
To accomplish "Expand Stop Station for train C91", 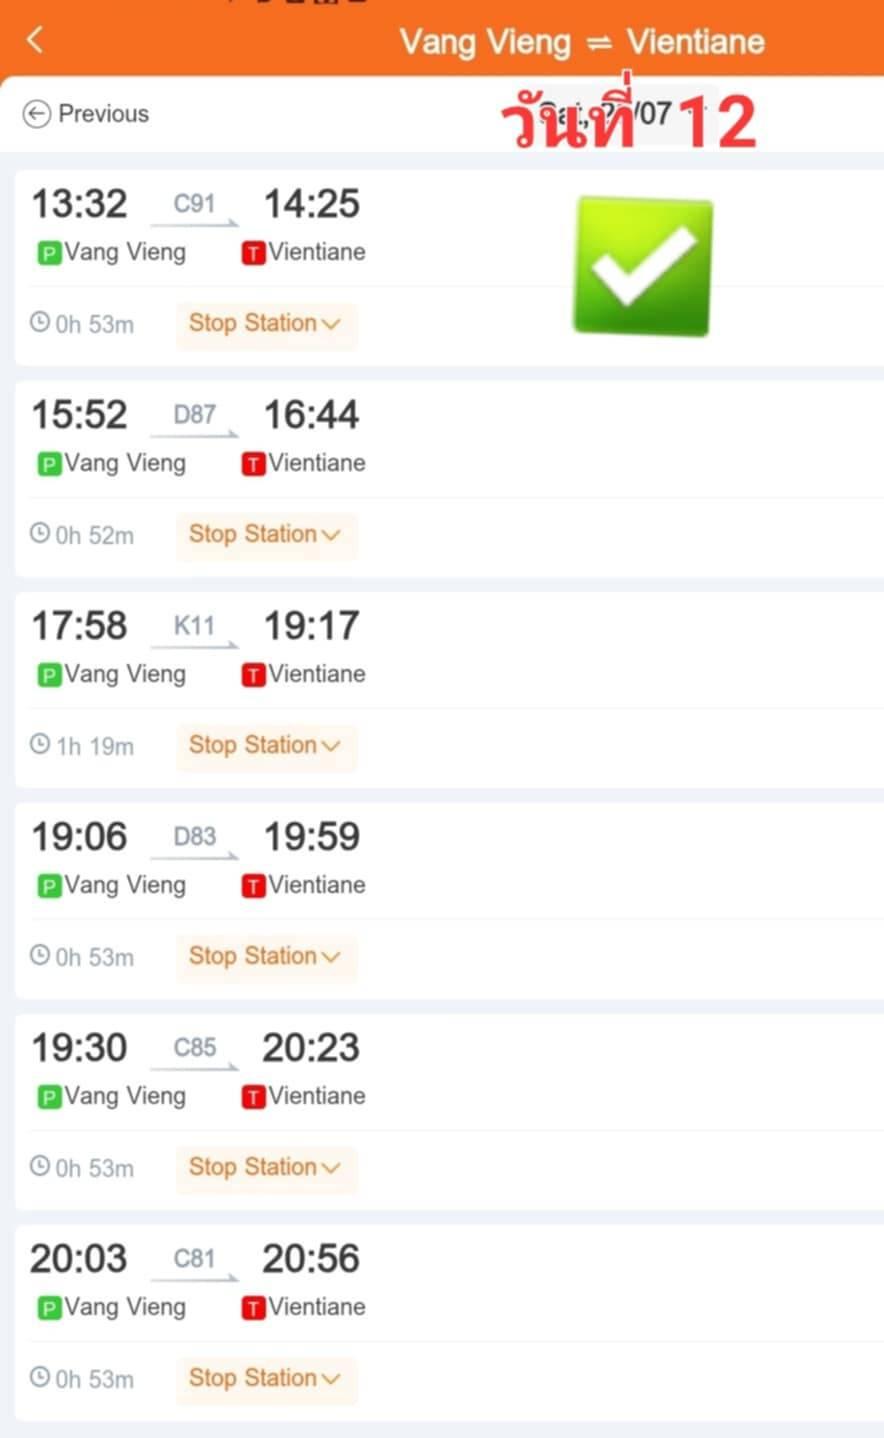I will tap(266, 323).
